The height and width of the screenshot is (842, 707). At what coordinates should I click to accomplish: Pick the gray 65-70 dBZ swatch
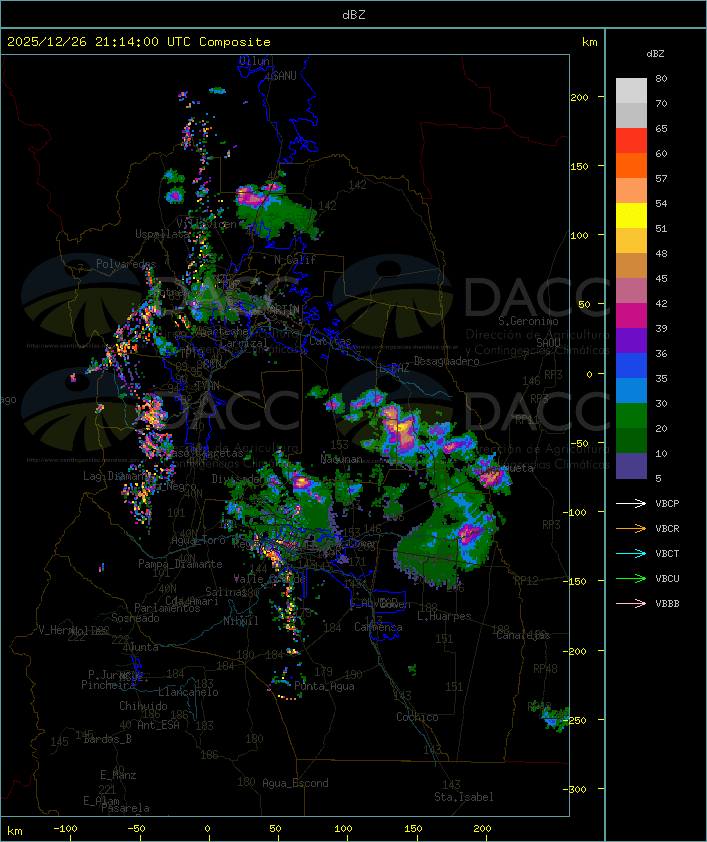631,115
